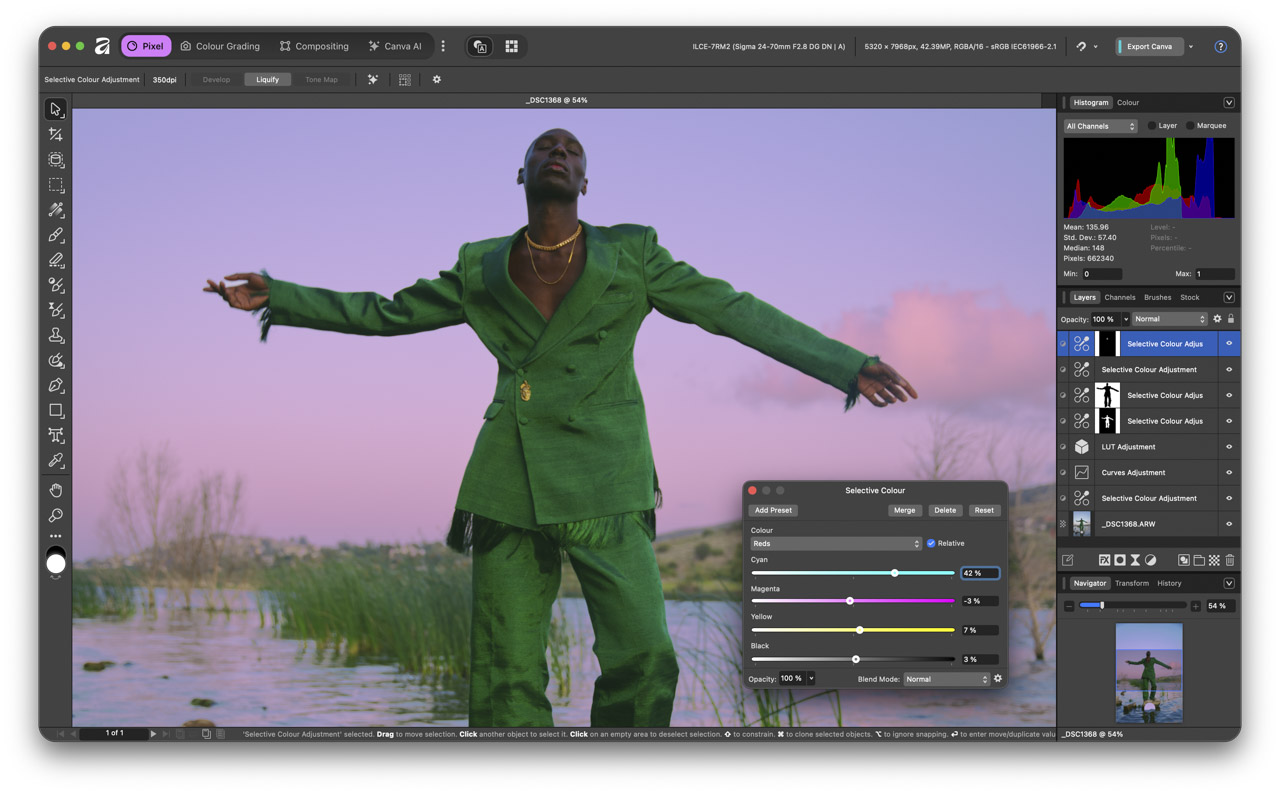Viewport: 1280px width, 793px height.
Task: Activate the Hand pan tool
Action: click(56, 490)
